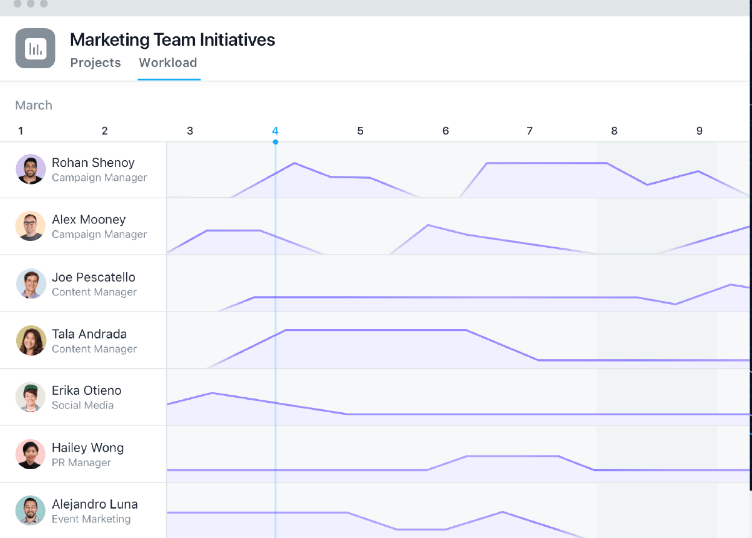Select date 3 in the timeline header
The width and height of the screenshot is (752, 538).
point(190,131)
